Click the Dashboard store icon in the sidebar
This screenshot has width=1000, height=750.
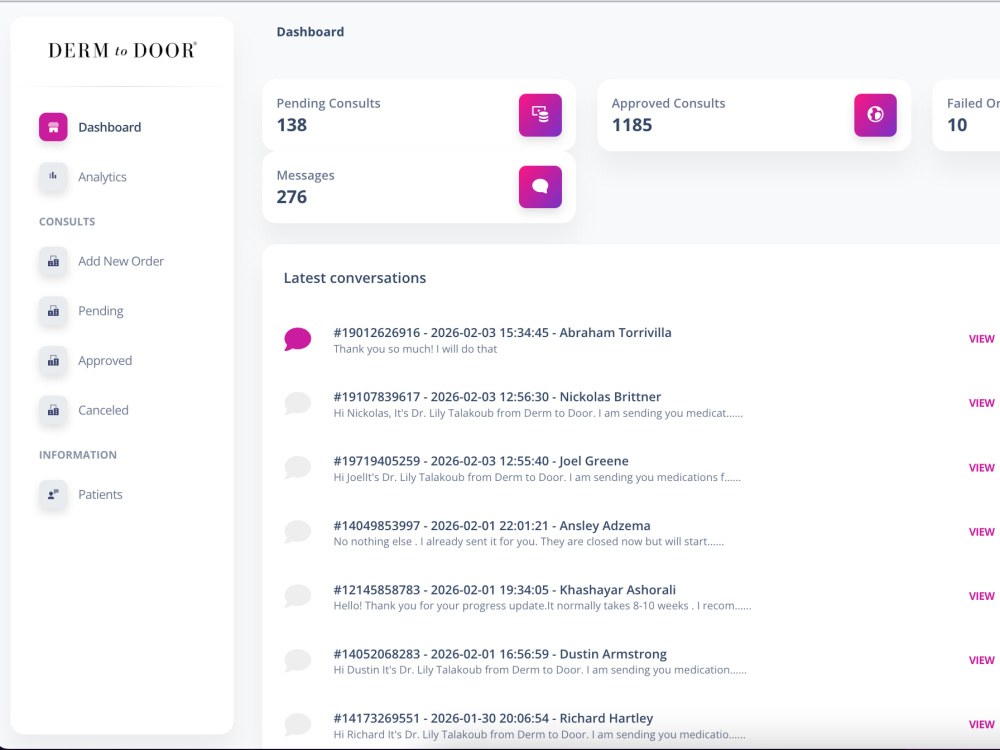point(53,127)
